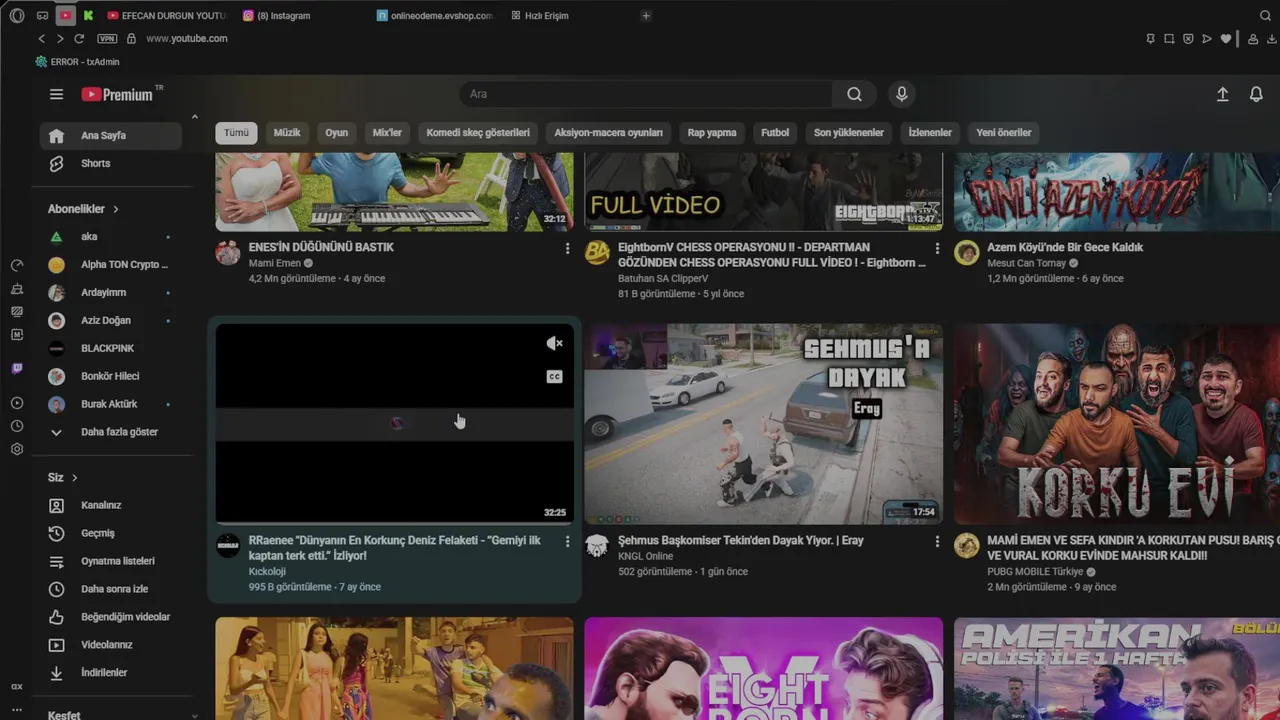Select the Müzik filter chip
Image resolution: width=1280 pixels, height=720 pixels.
[x=287, y=132]
